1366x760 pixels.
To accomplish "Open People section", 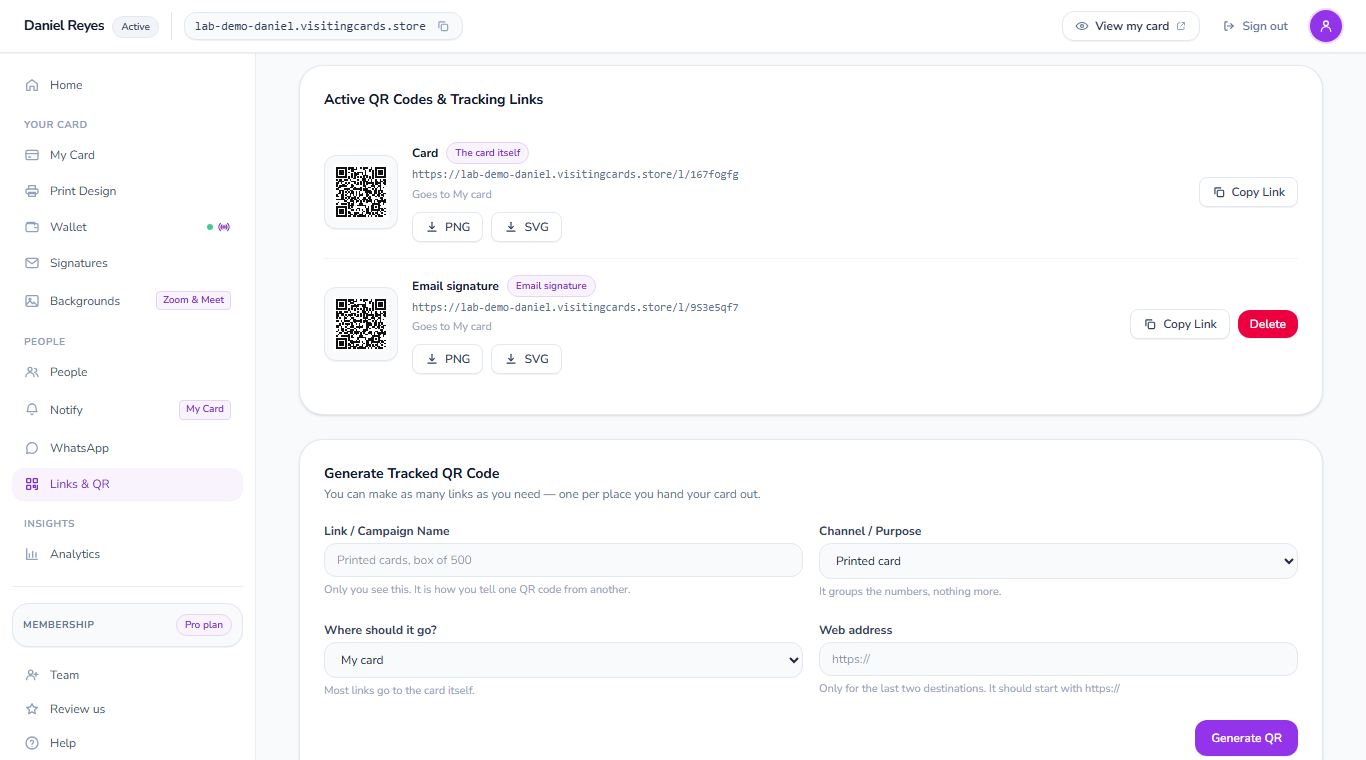I will point(127,372).
